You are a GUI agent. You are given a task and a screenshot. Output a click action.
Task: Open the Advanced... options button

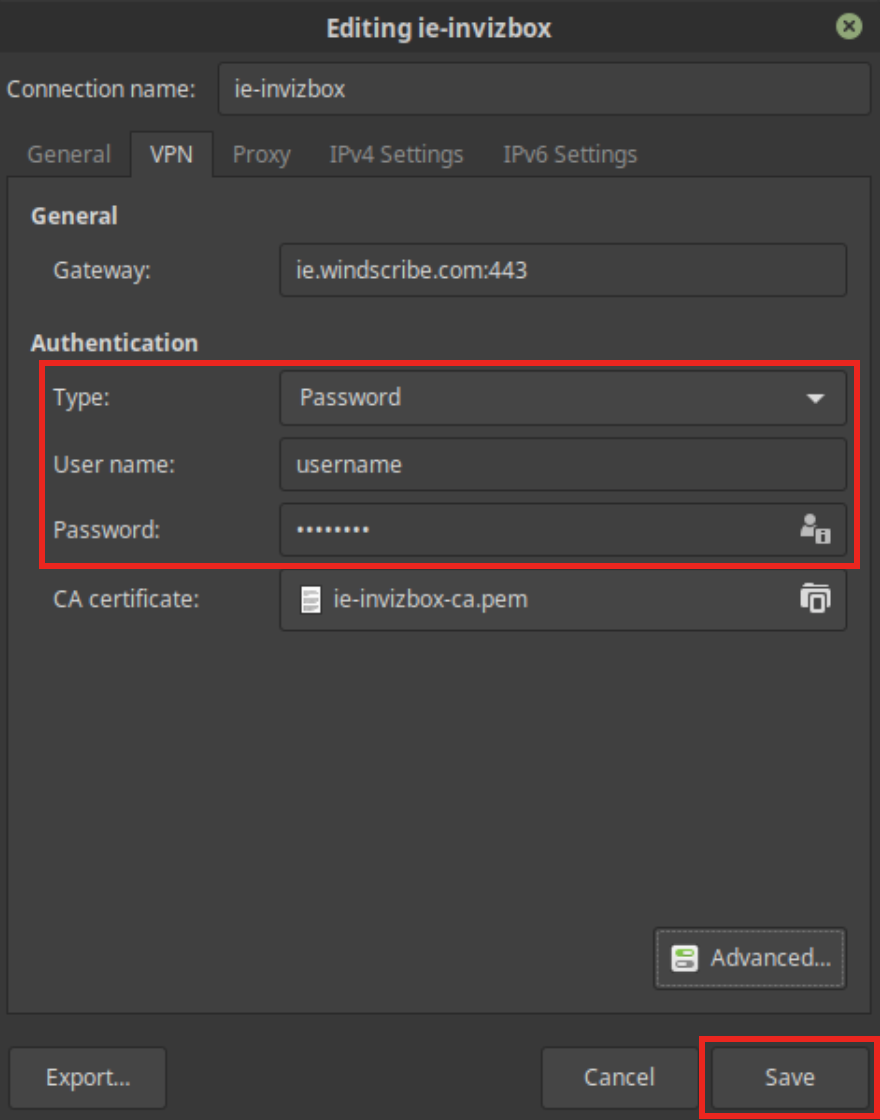[x=750, y=958]
